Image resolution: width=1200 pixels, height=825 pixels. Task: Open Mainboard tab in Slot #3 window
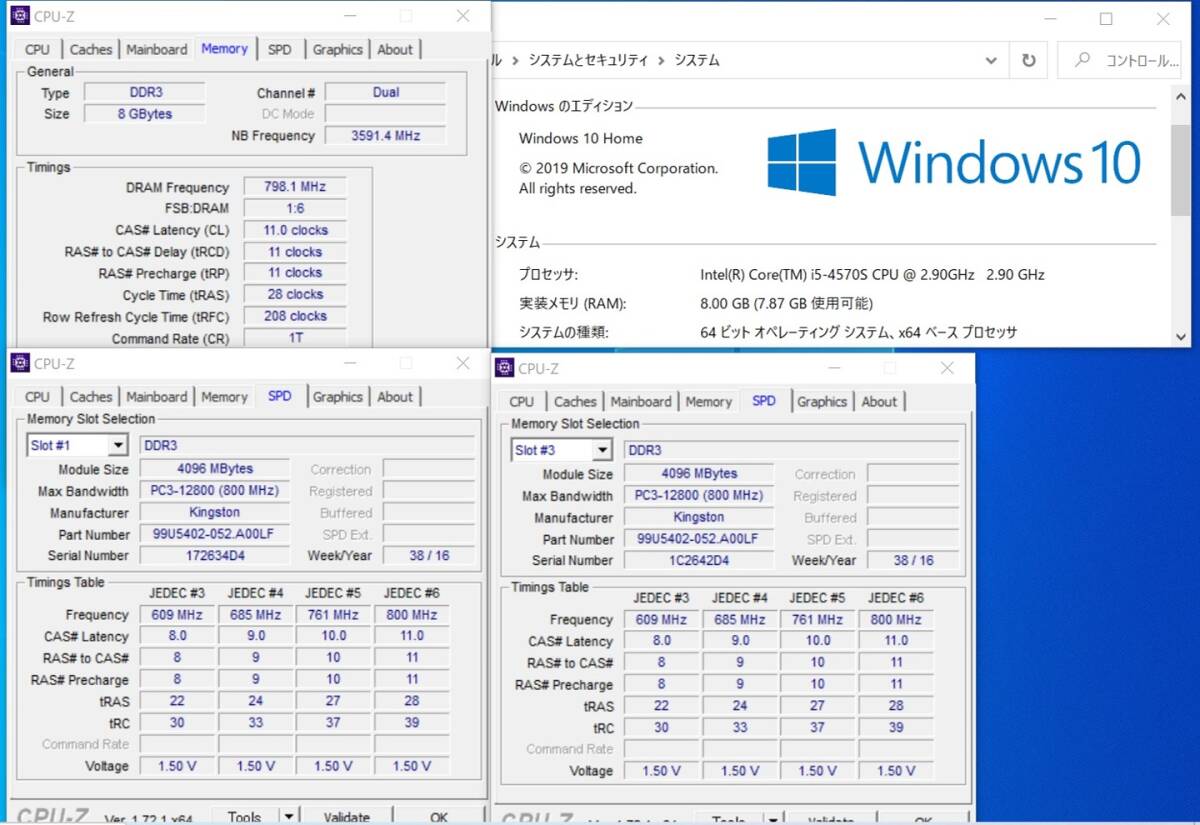(641, 402)
